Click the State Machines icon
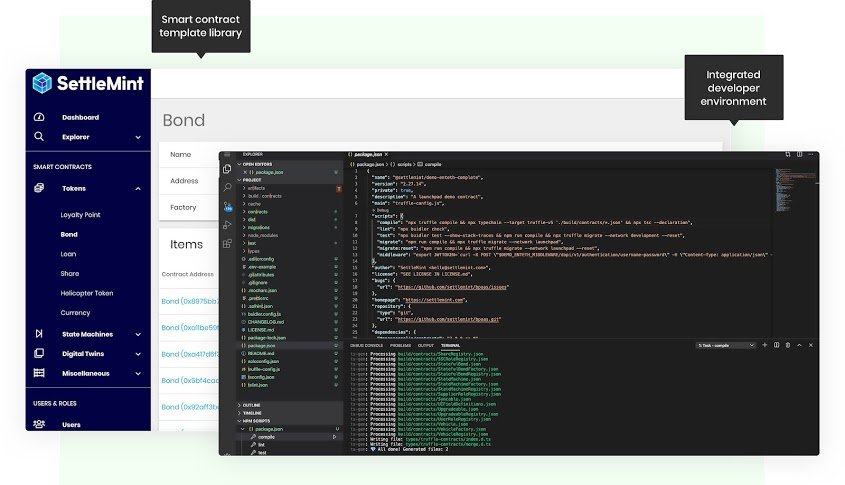Screen dimensions: 845x485 coord(39,334)
